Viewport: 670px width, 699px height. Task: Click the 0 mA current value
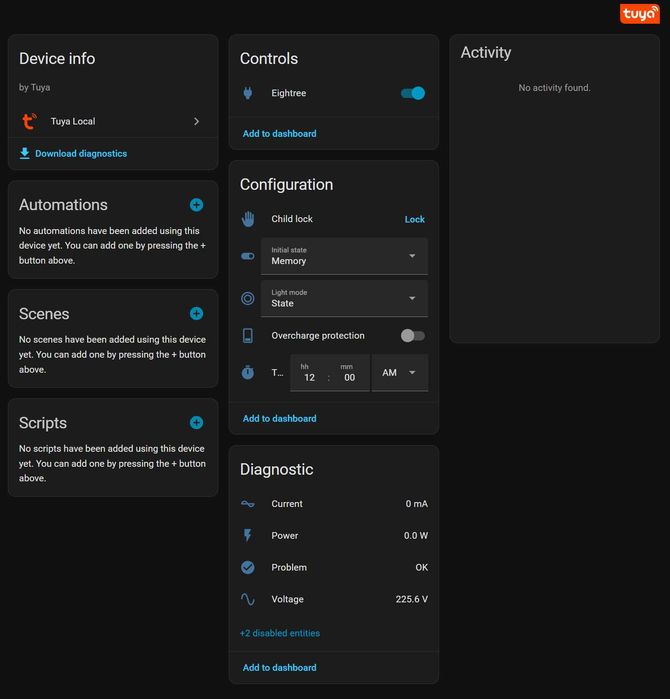pyautogui.click(x=416, y=504)
